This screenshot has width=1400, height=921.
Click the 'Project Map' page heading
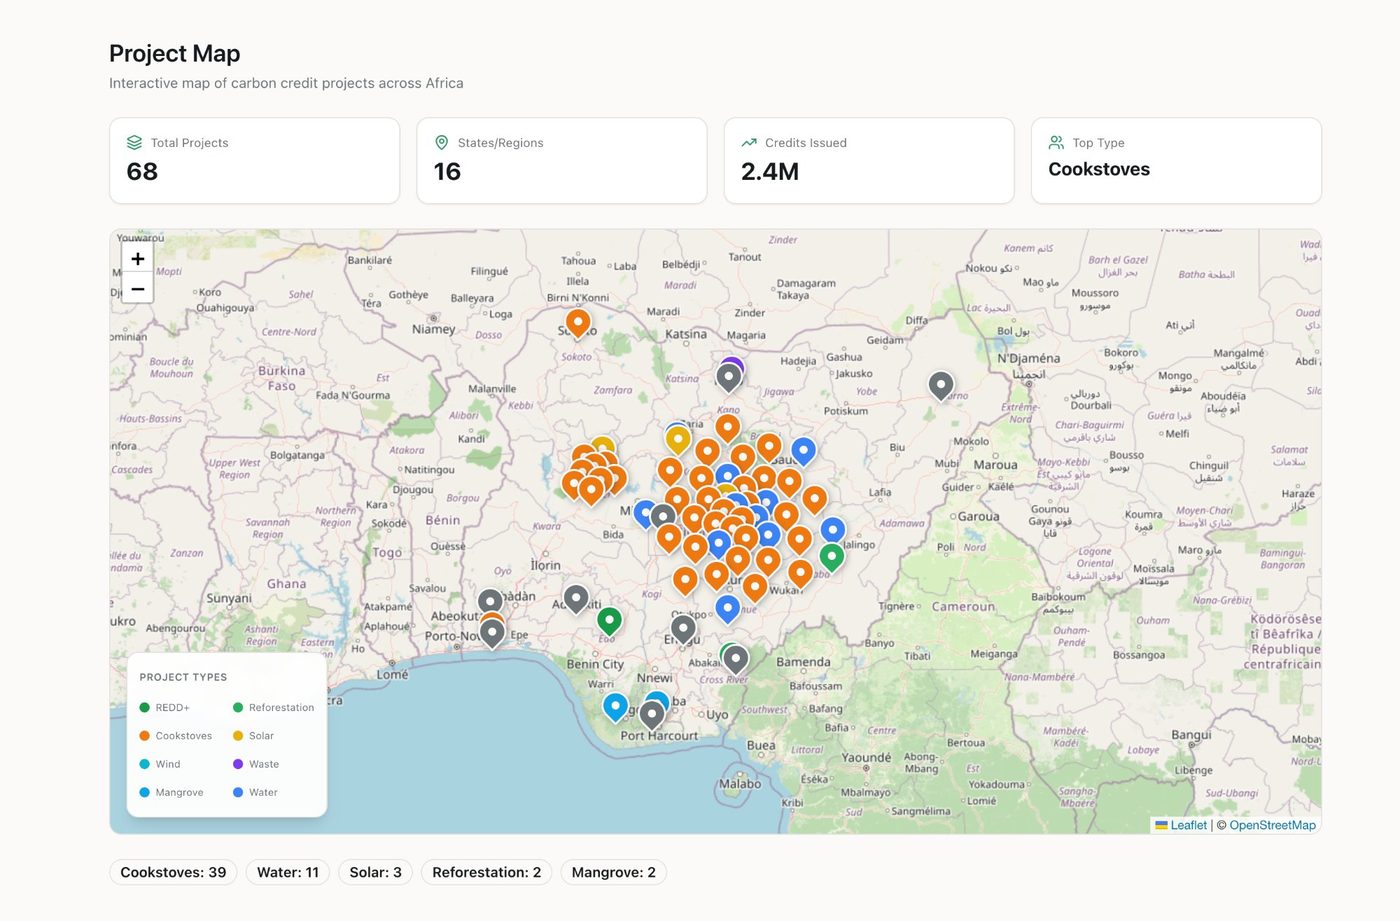click(x=175, y=53)
